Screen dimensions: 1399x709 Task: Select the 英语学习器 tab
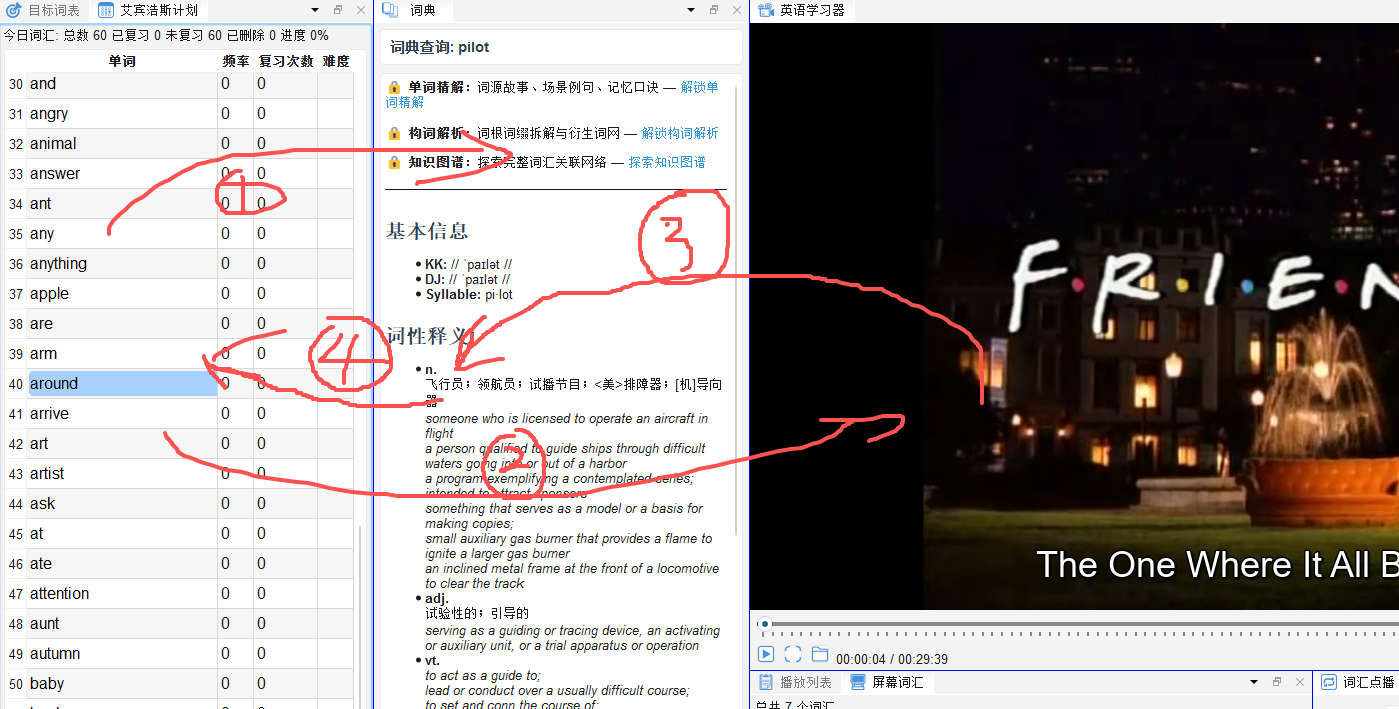pos(802,10)
